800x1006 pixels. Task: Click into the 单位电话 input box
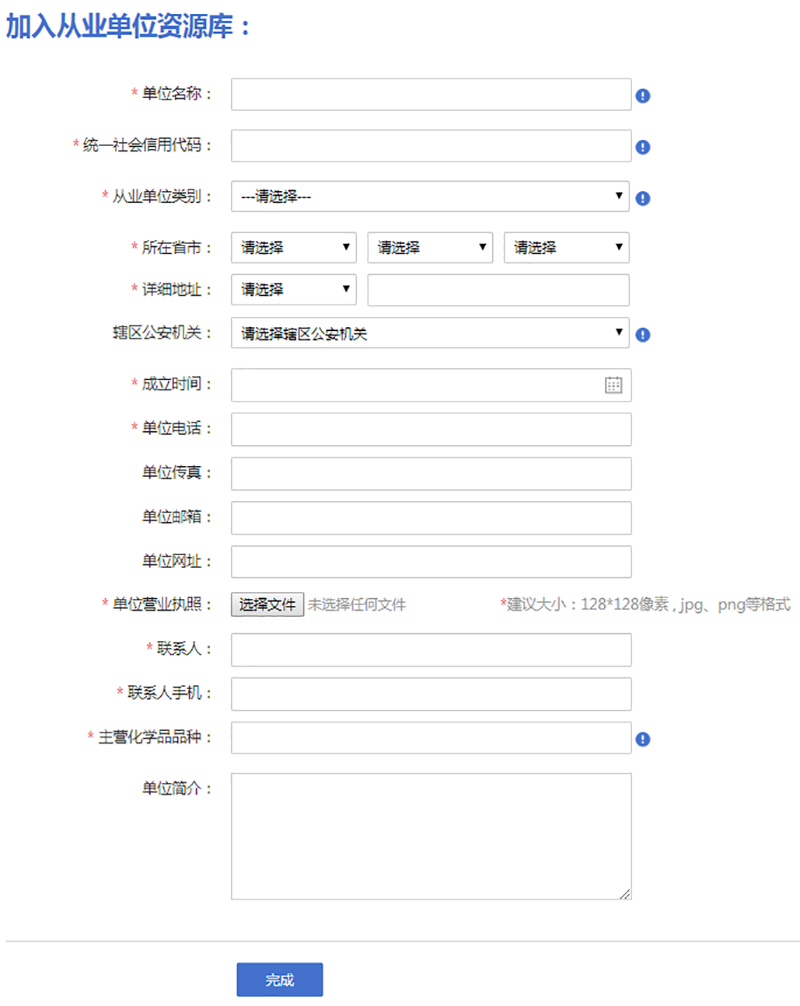(431, 429)
